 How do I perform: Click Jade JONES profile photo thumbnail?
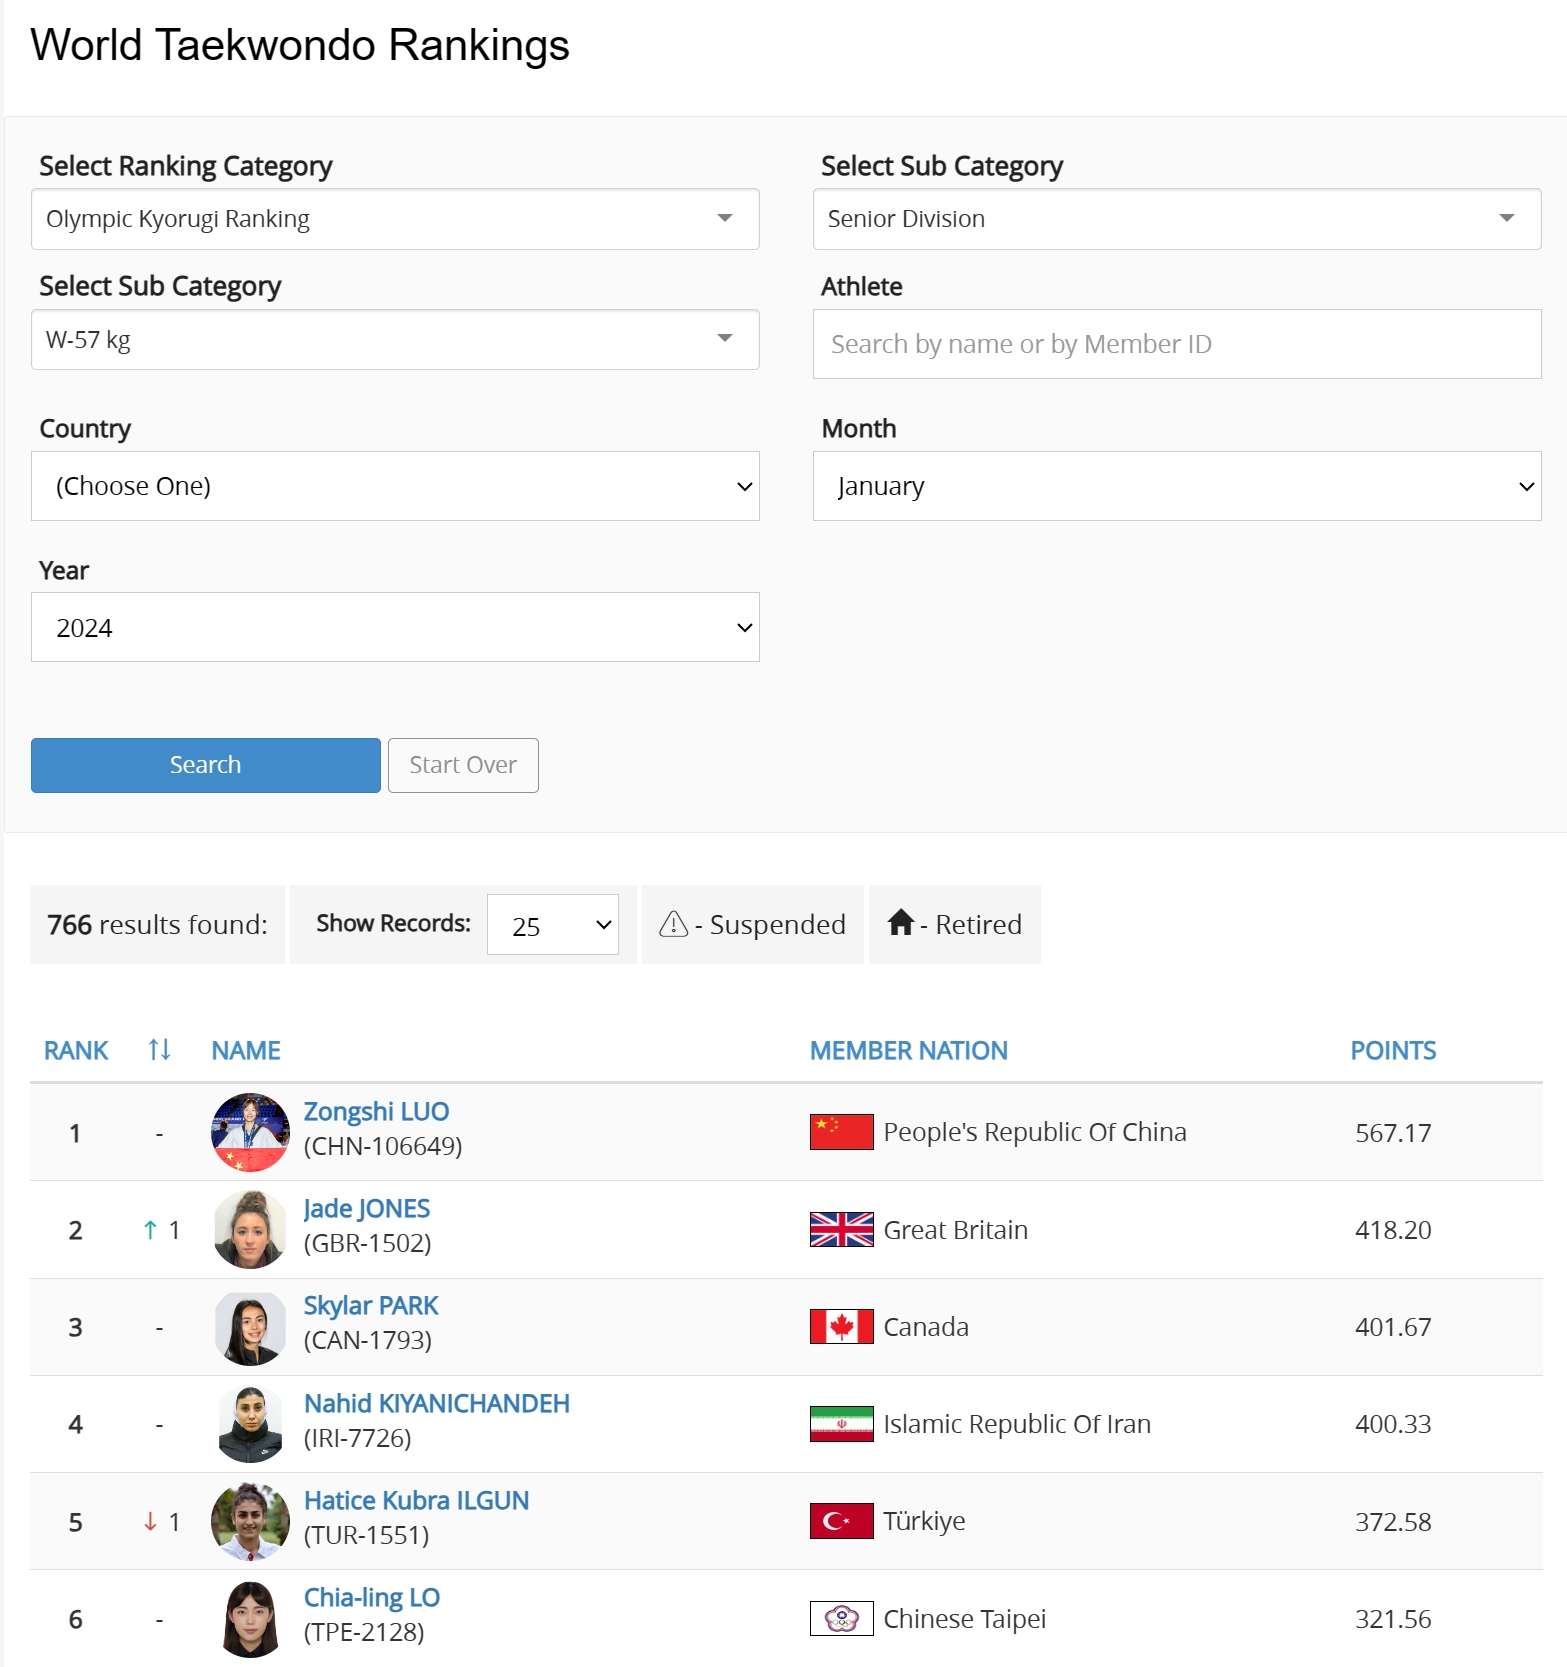pos(251,1229)
